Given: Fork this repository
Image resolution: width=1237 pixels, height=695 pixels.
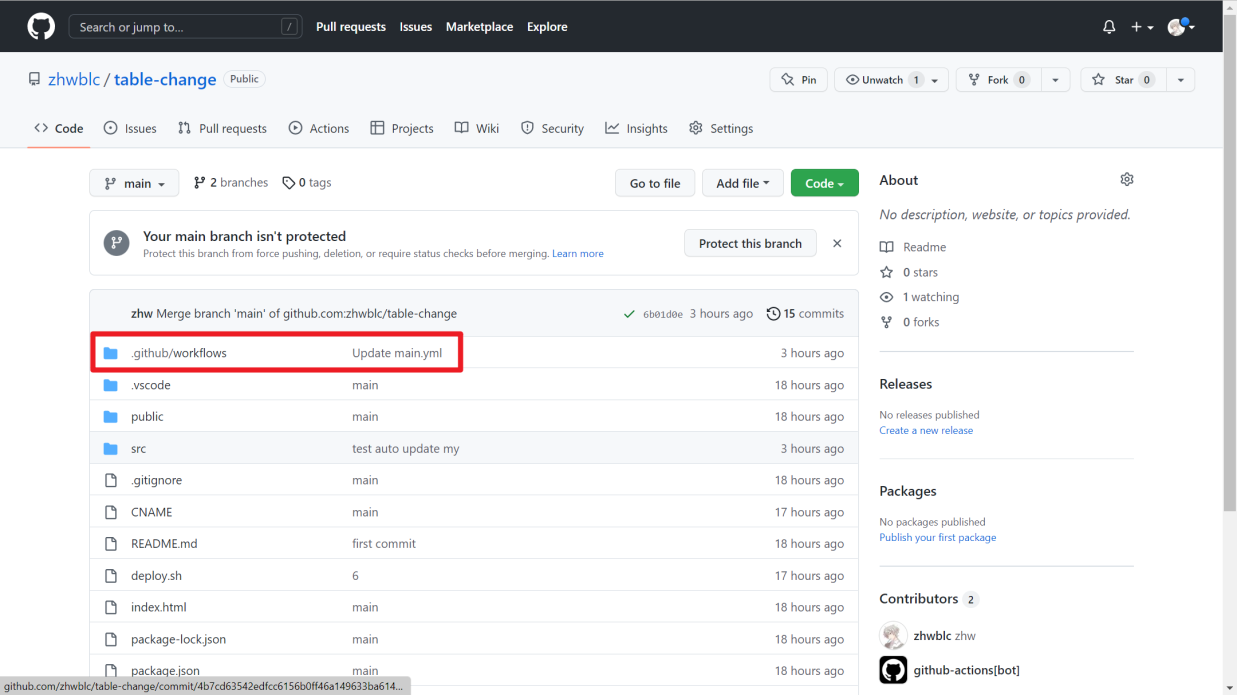Looking at the screenshot, I should point(999,80).
